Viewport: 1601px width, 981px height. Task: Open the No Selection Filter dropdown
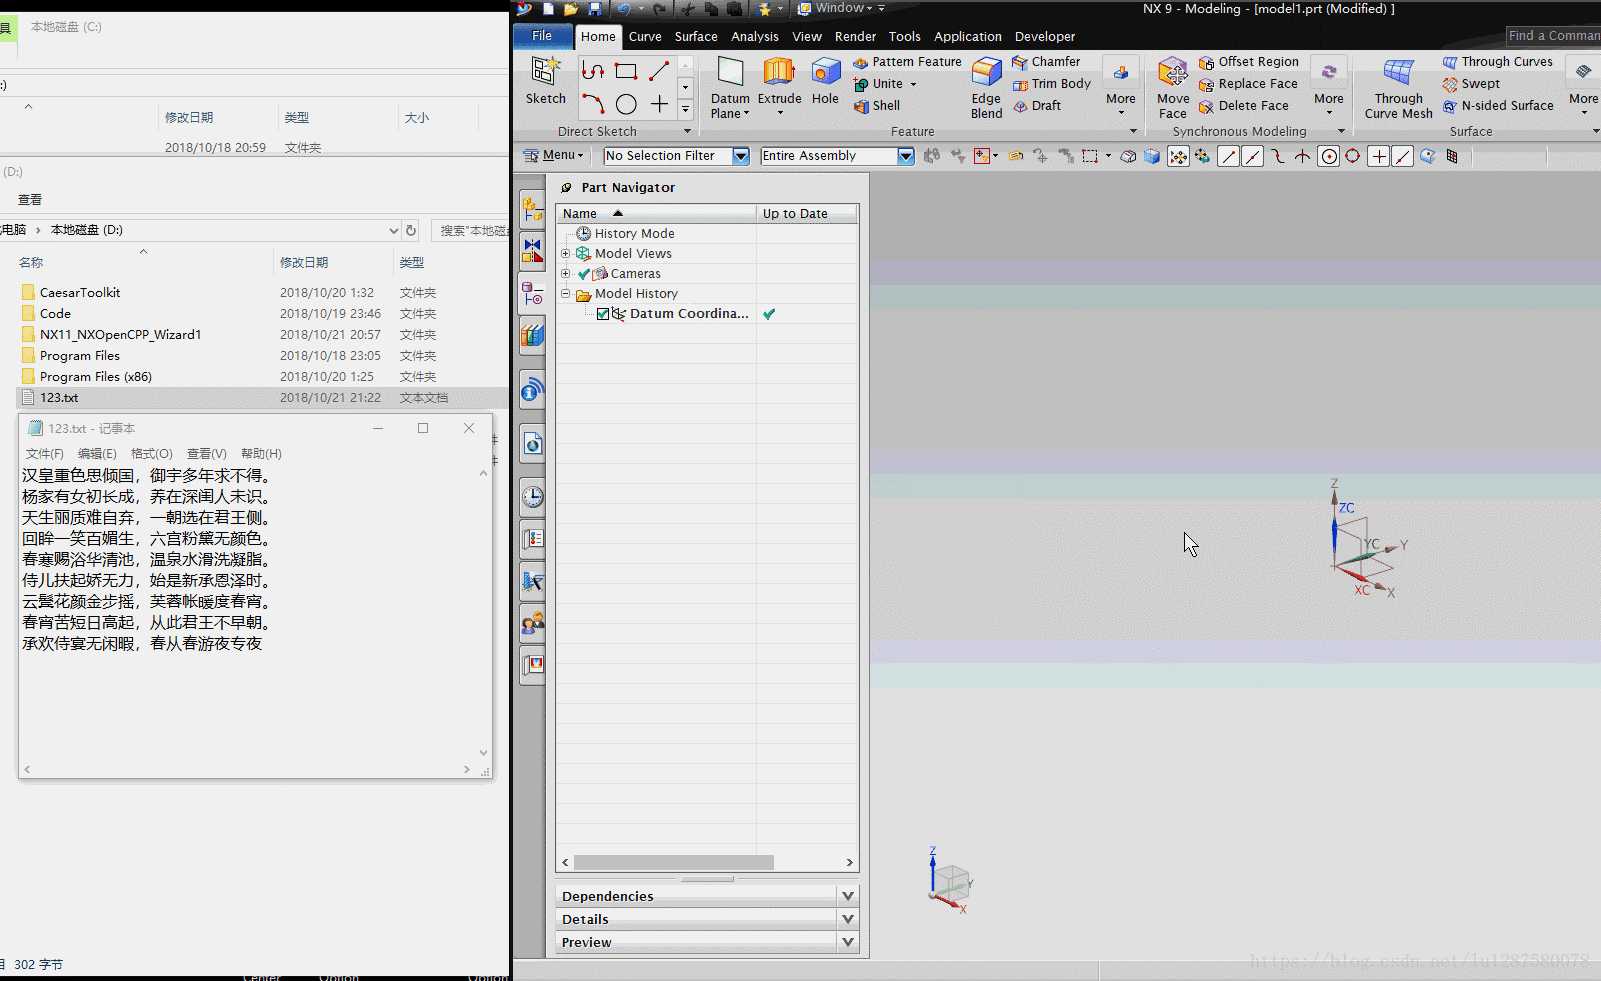741,156
